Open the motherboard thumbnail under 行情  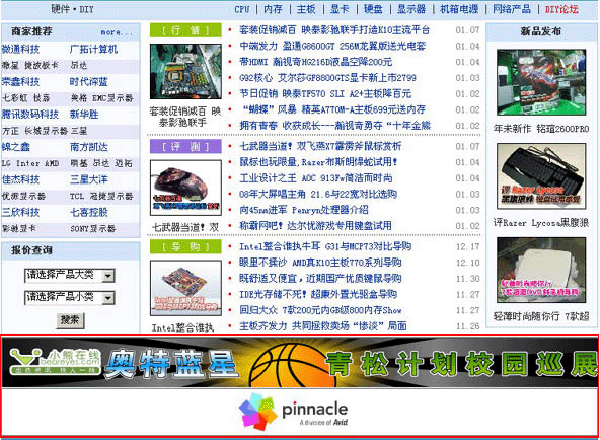point(186,72)
